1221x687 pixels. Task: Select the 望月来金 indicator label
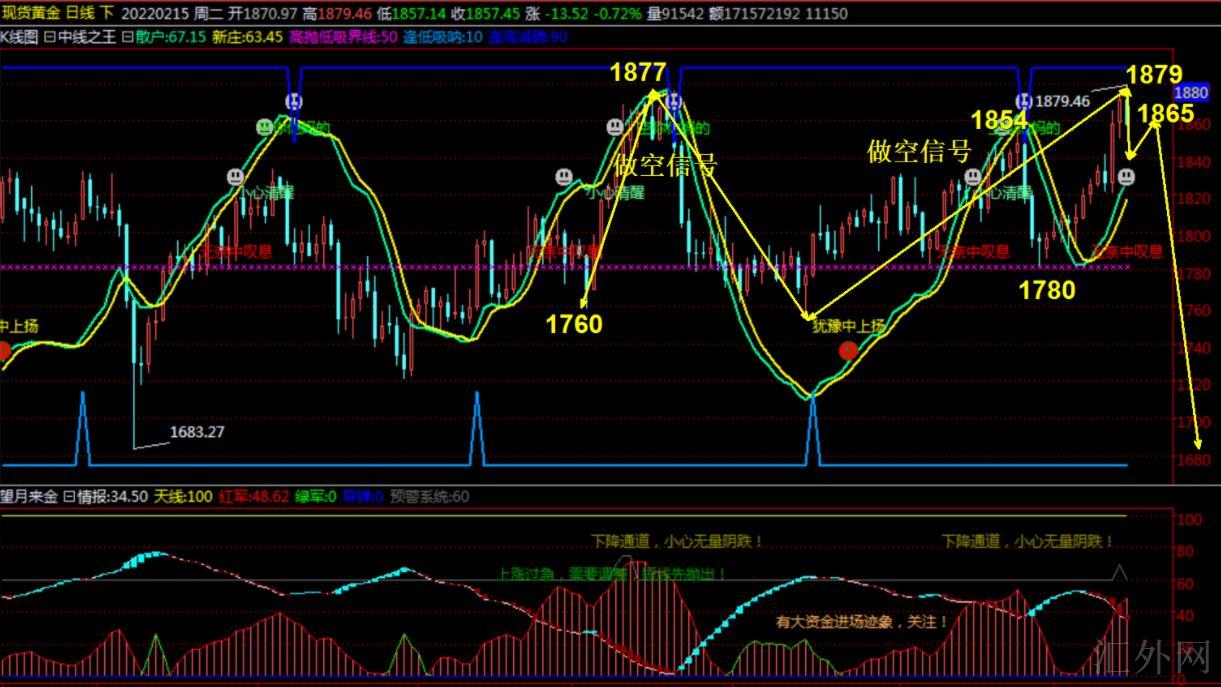point(30,496)
